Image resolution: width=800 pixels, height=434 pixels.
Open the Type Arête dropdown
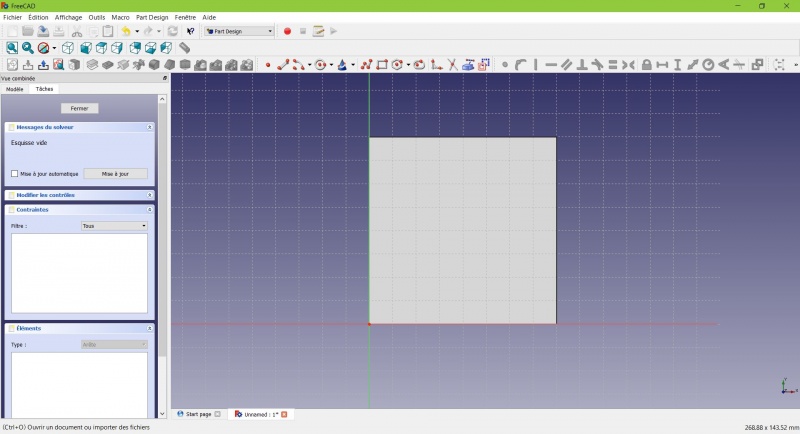point(114,344)
